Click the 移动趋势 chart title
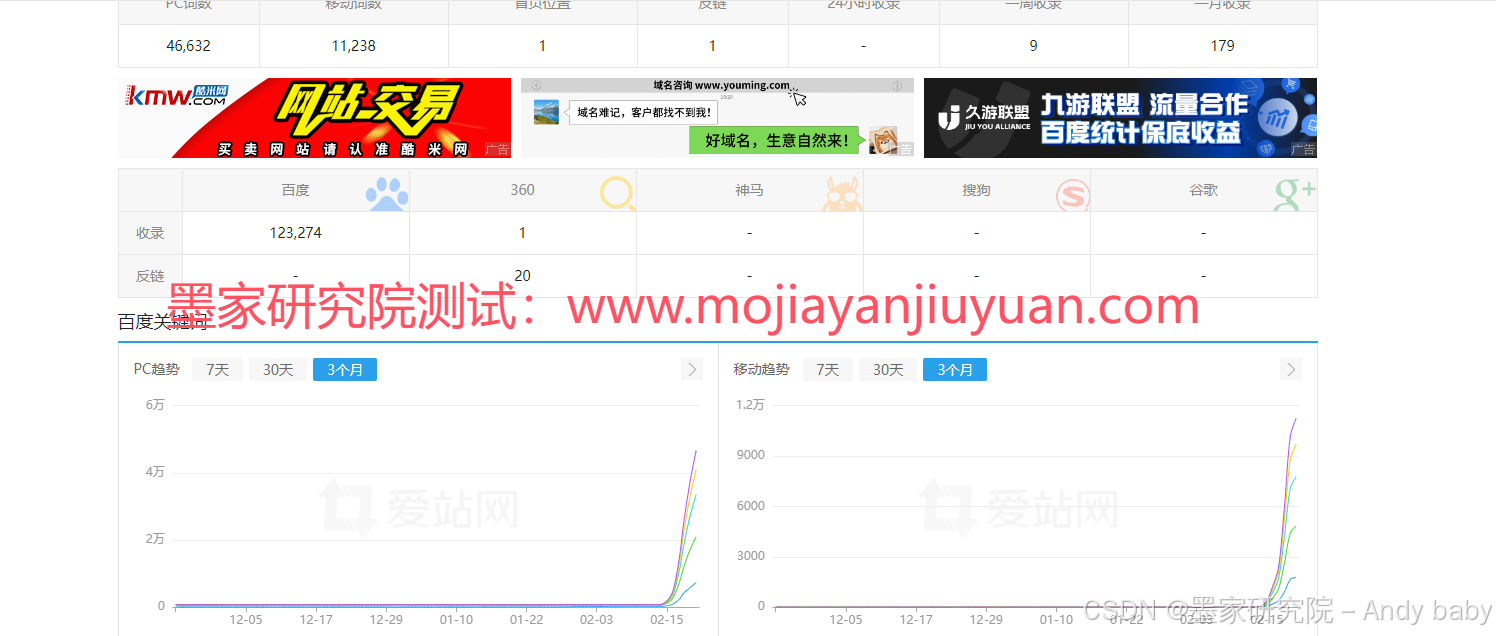 click(x=761, y=370)
